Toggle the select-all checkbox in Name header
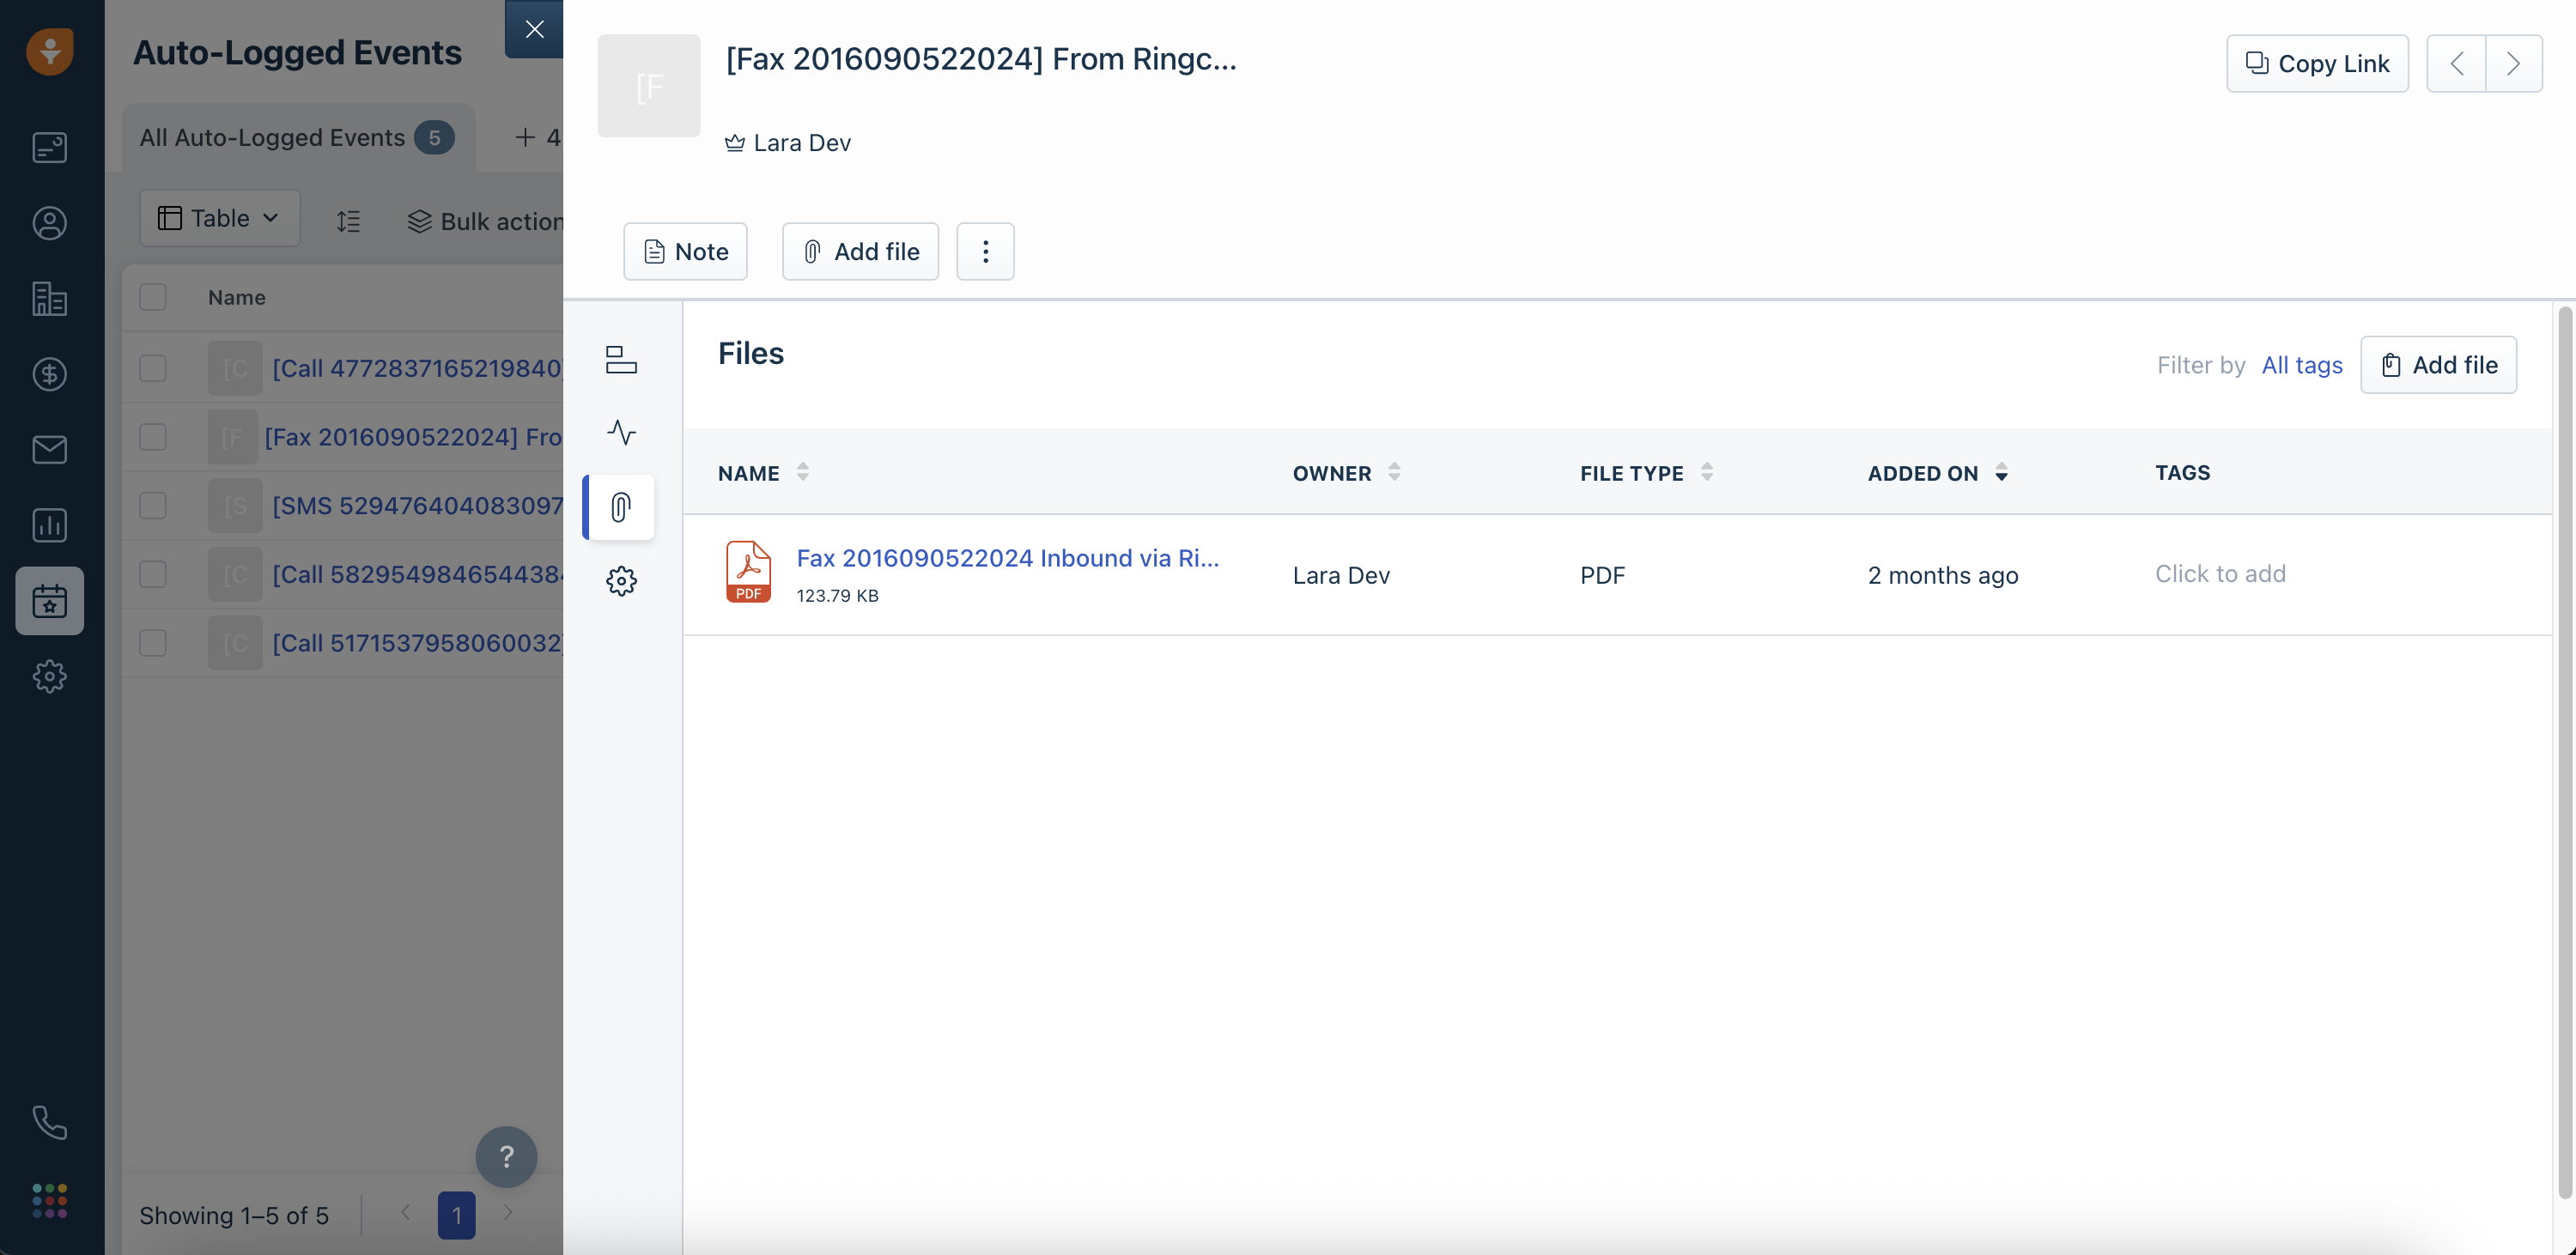Screen dimensions: 2576x1255 [153, 297]
